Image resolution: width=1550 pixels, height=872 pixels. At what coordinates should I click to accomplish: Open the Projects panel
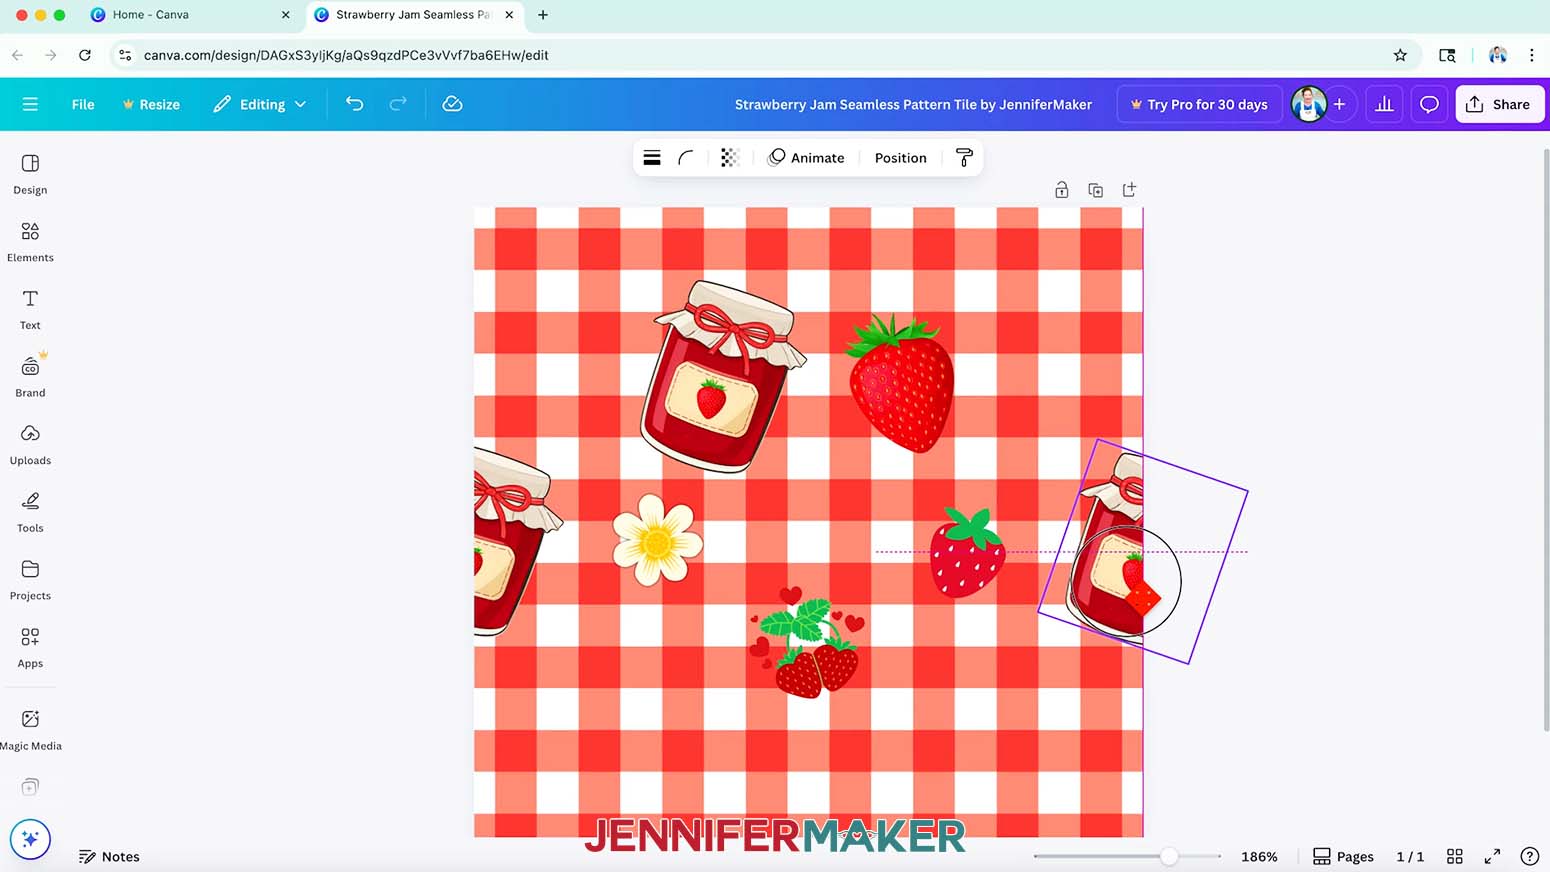pyautogui.click(x=30, y=580)
